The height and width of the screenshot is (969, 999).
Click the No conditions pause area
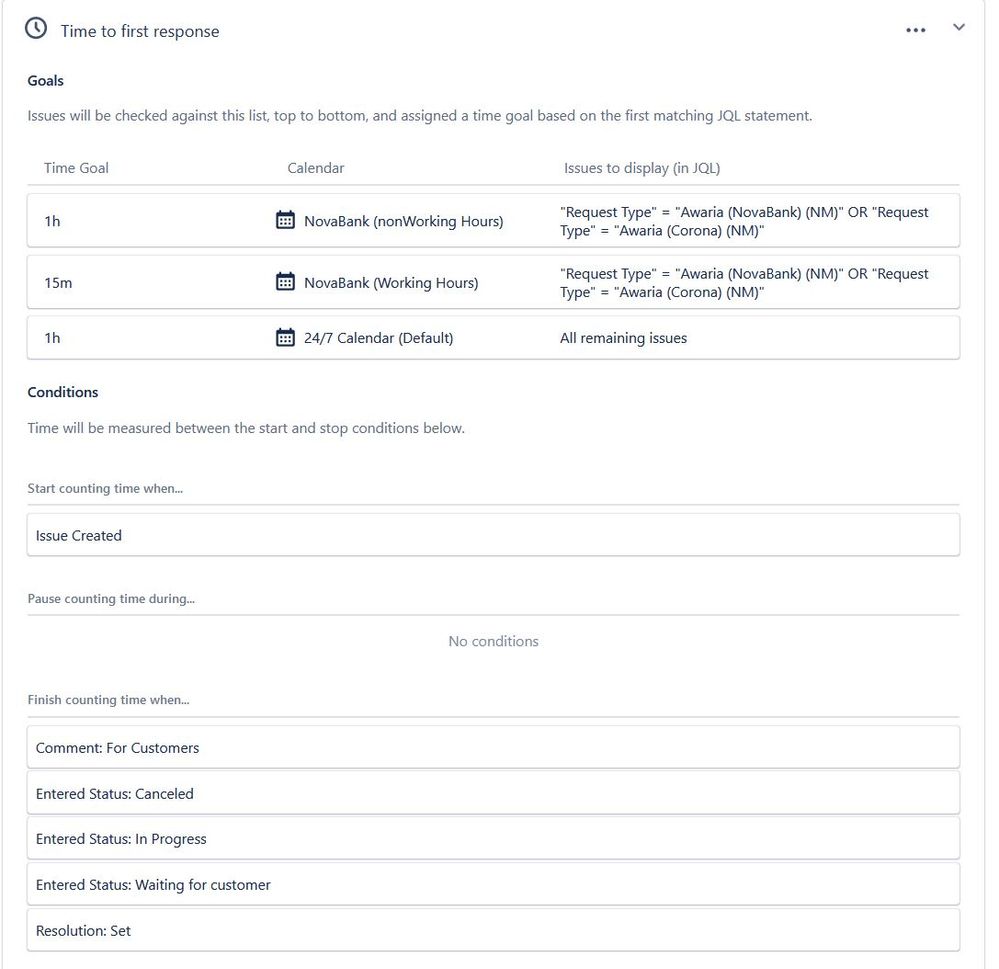pos(493,641)
